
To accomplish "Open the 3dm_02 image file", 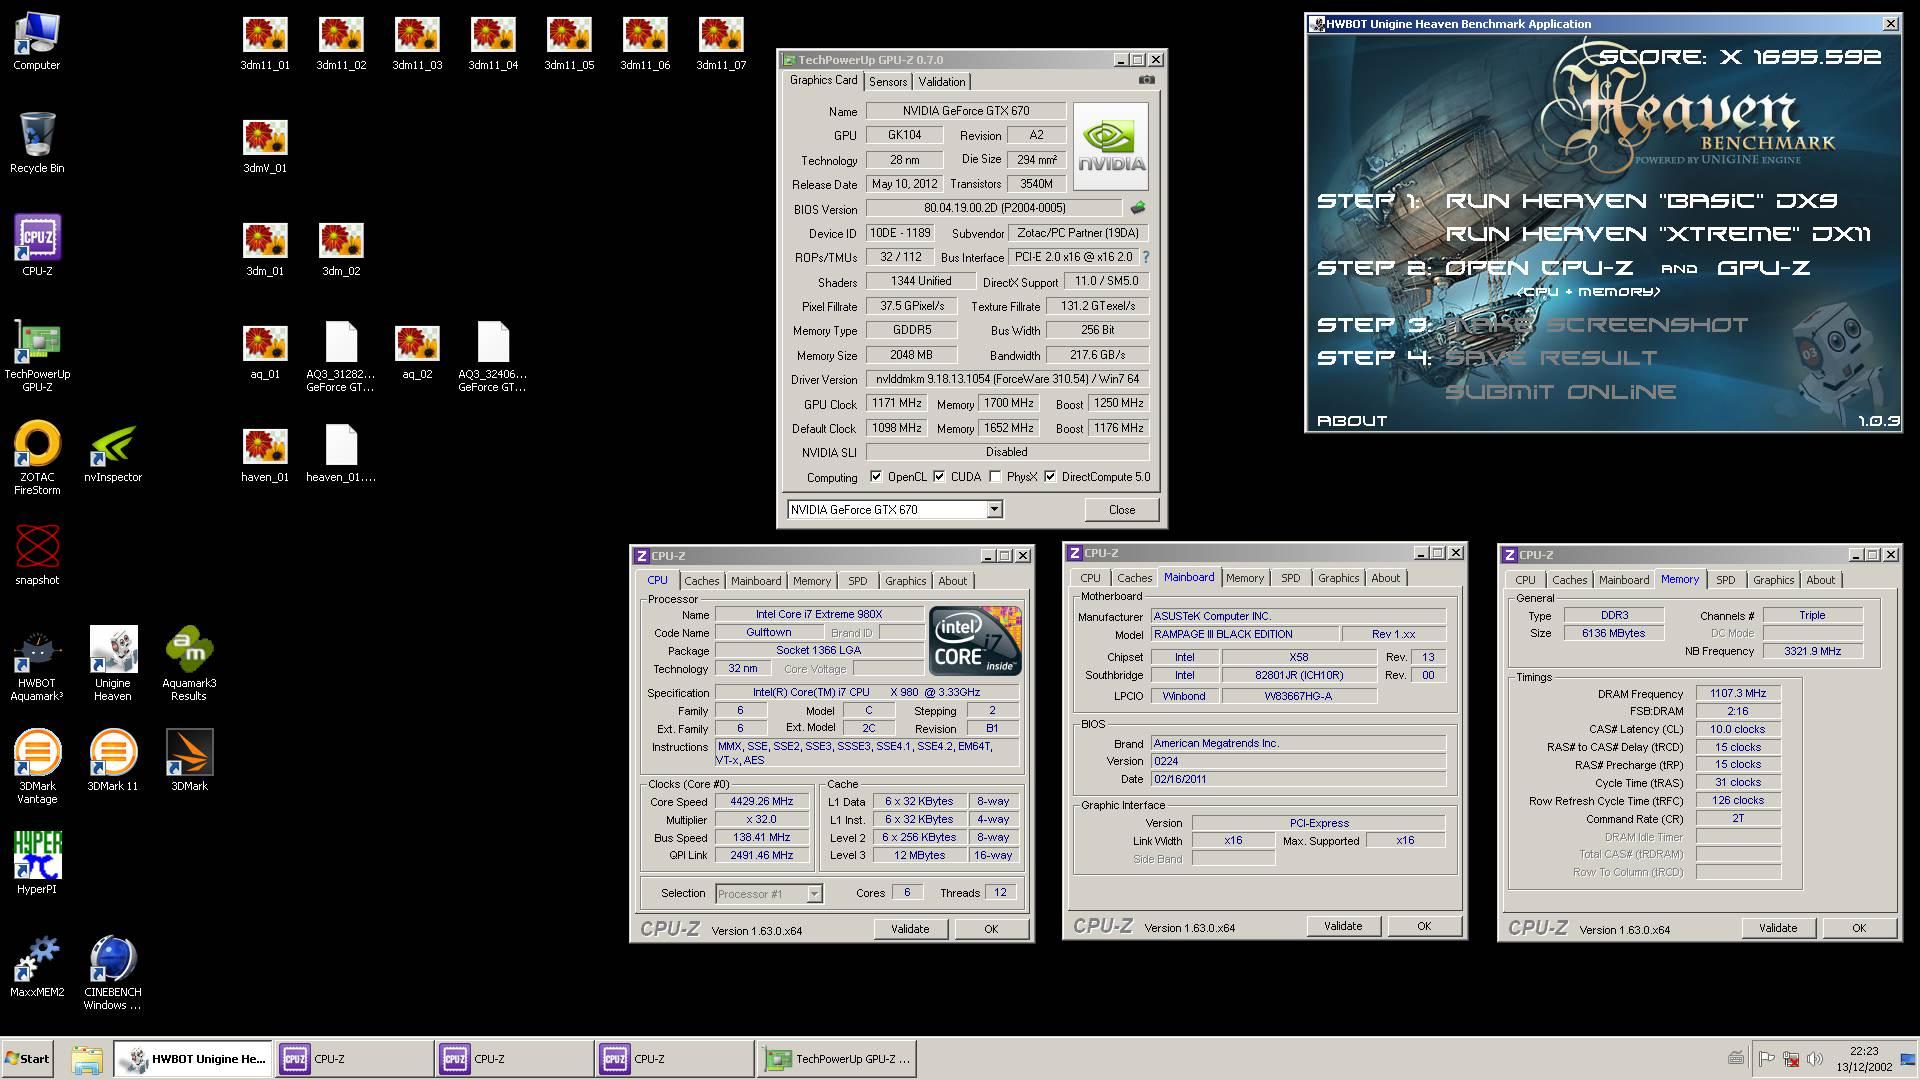I will tap(341, 249).
